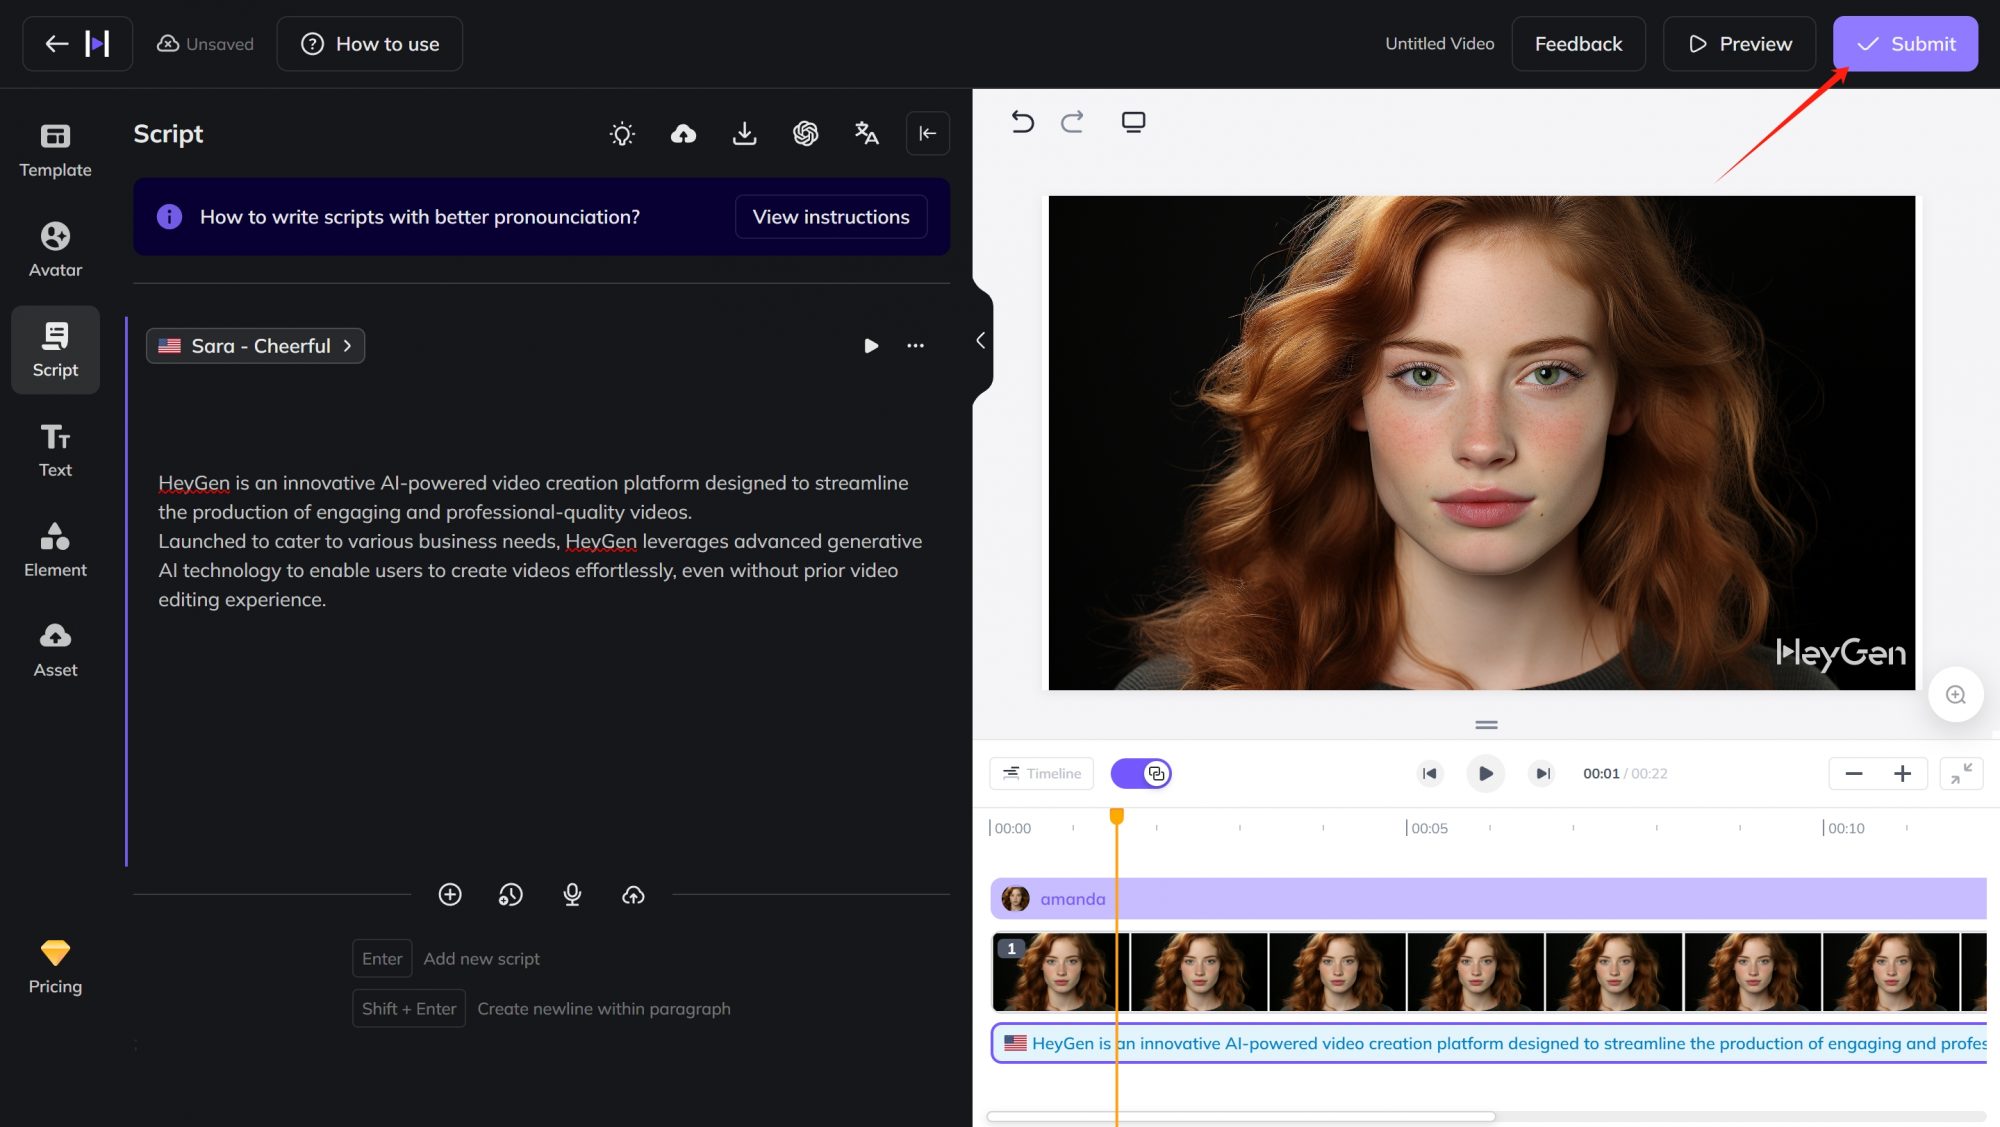Open the Asset panel

pyautogui.click(x=55, y=650)
